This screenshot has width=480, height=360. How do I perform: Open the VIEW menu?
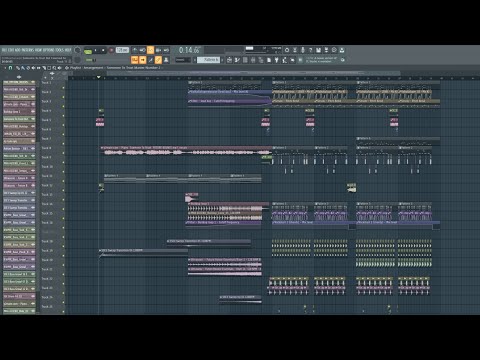(38, 50)
